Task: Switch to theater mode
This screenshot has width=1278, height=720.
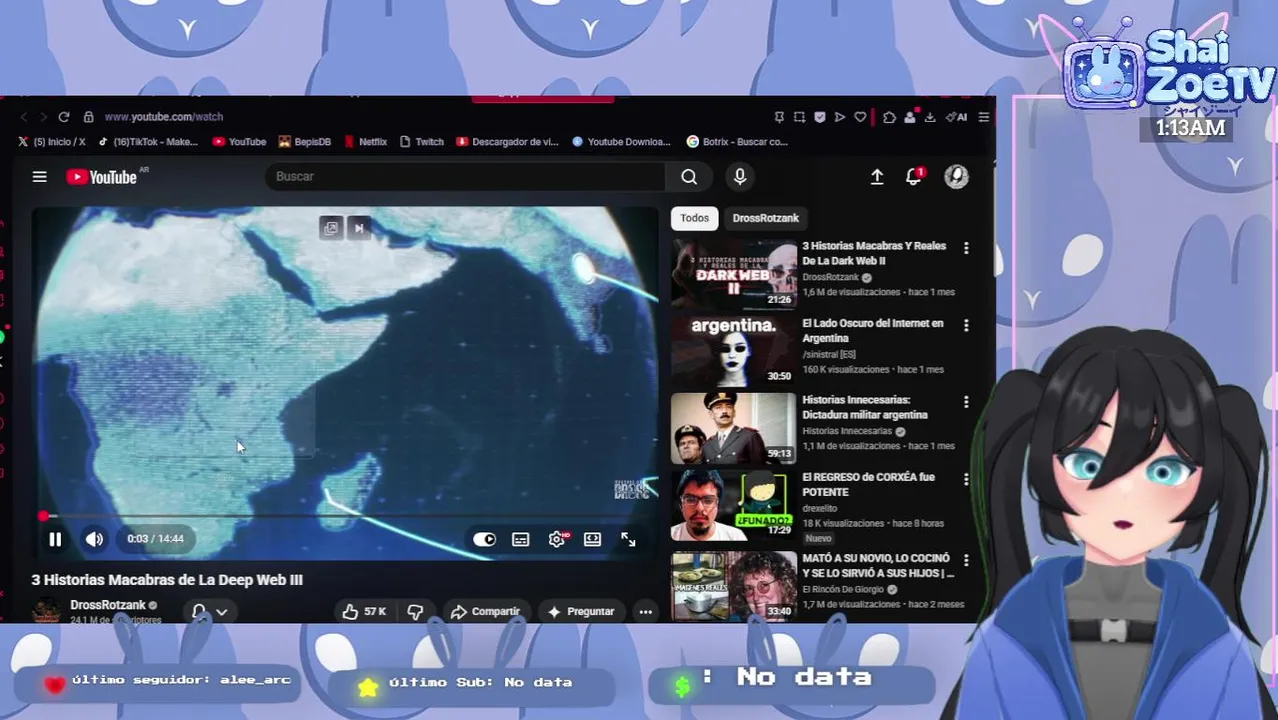Action: (593, 539)
